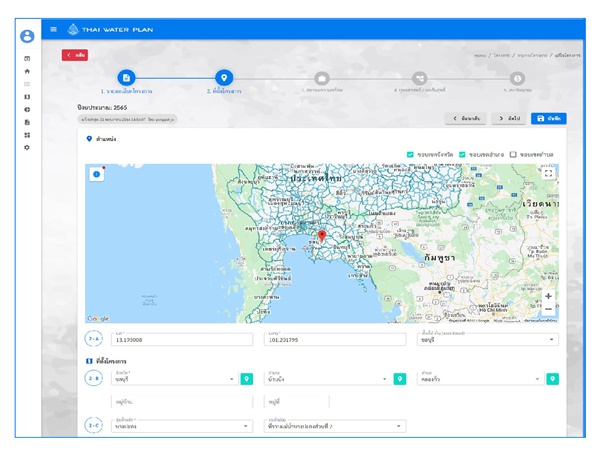600x450 pixels.
Task: Click the Lat field 13.172008
Action: (x=182, y=339)
